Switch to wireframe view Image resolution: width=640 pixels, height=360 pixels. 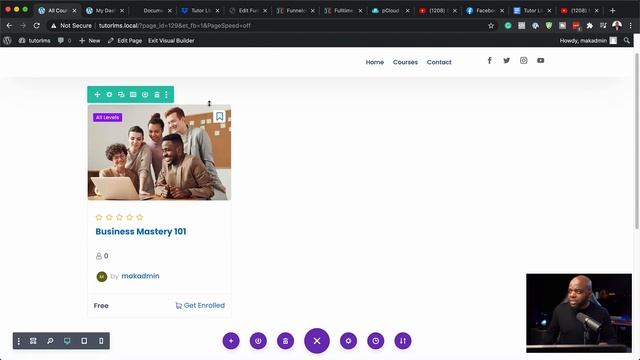pos(33,341)
